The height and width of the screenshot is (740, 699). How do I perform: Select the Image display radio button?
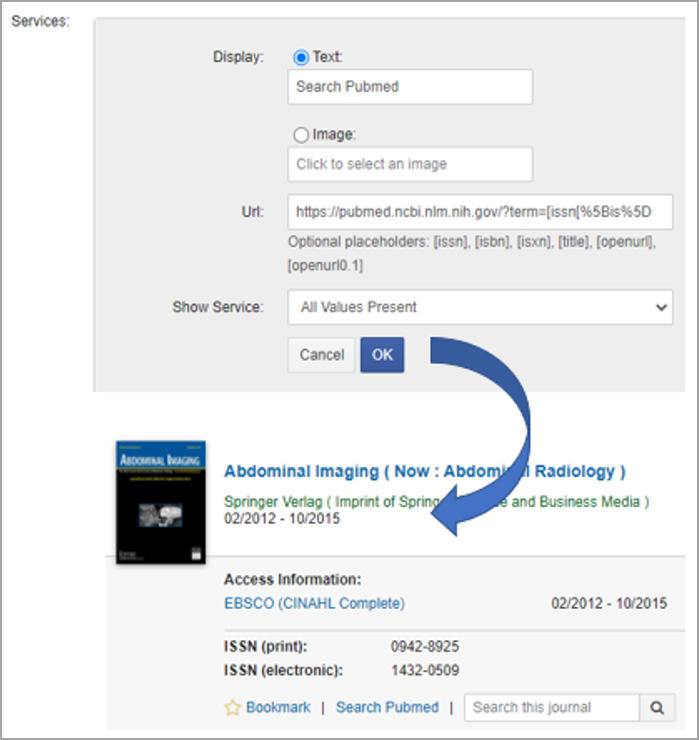coord(301,135)
